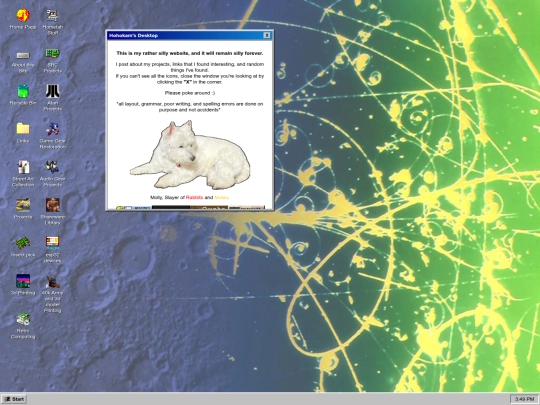540x405 pixels.
Task: Click the Hohokam's Desktop title bar
Action: 189,35
